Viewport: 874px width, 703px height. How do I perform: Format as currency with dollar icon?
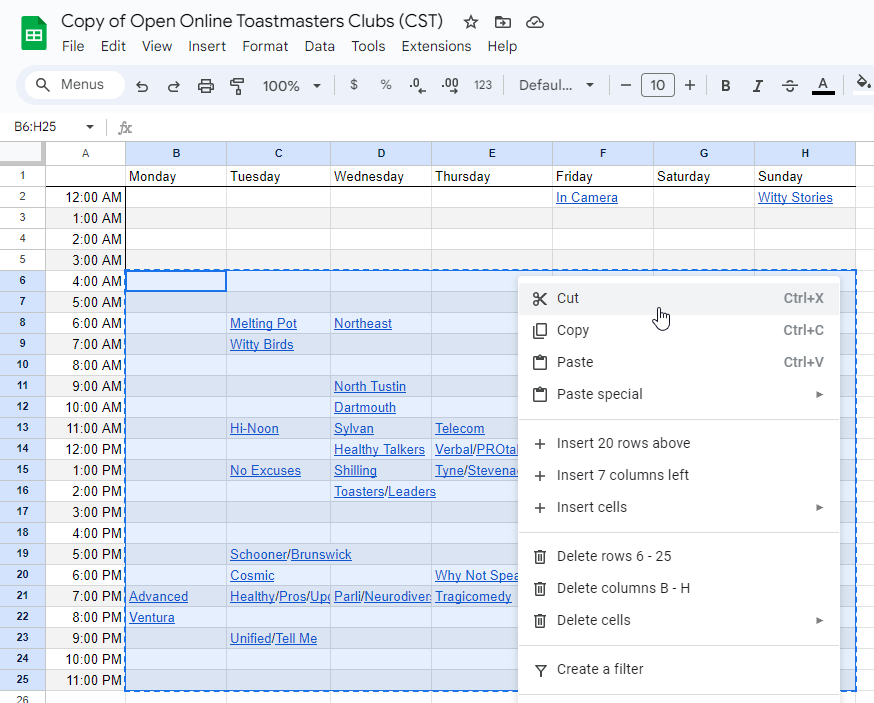click(x=353, y=85)
